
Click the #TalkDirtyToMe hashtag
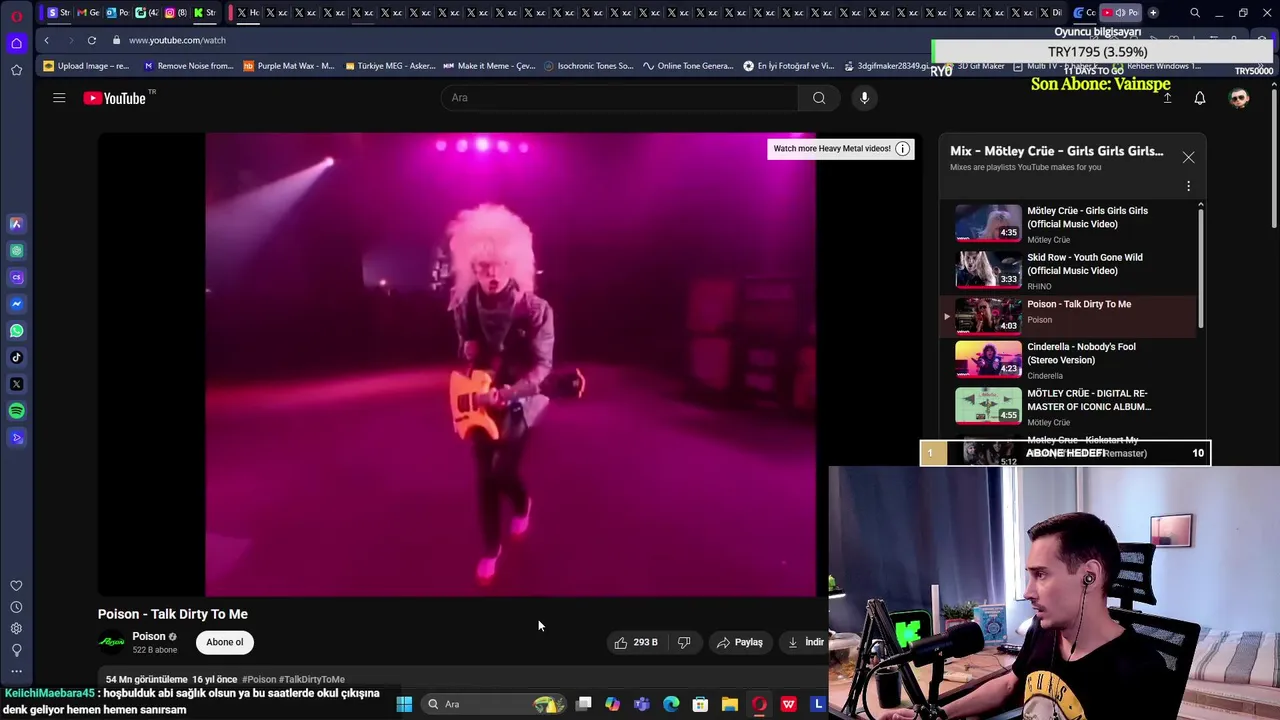point(312,679)
